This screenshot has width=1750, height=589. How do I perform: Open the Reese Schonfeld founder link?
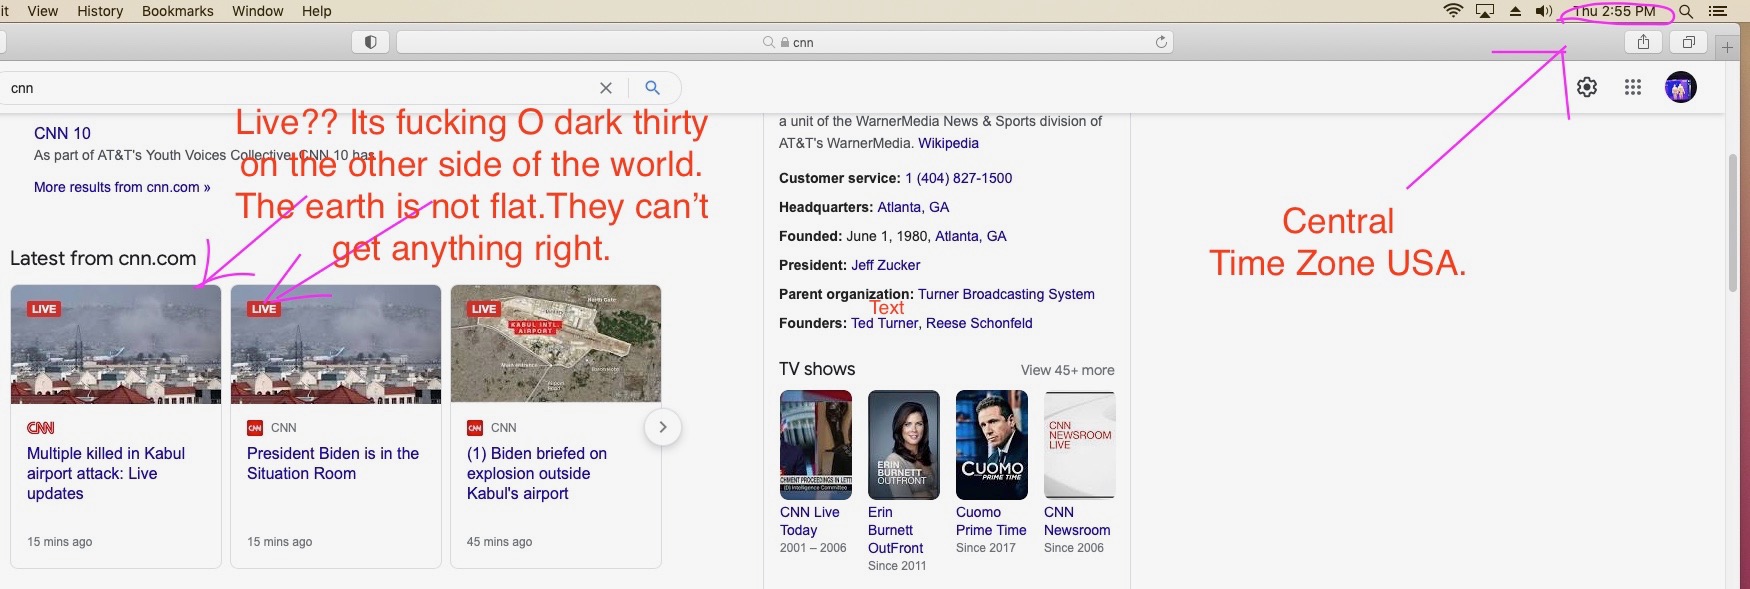(979, 323)
